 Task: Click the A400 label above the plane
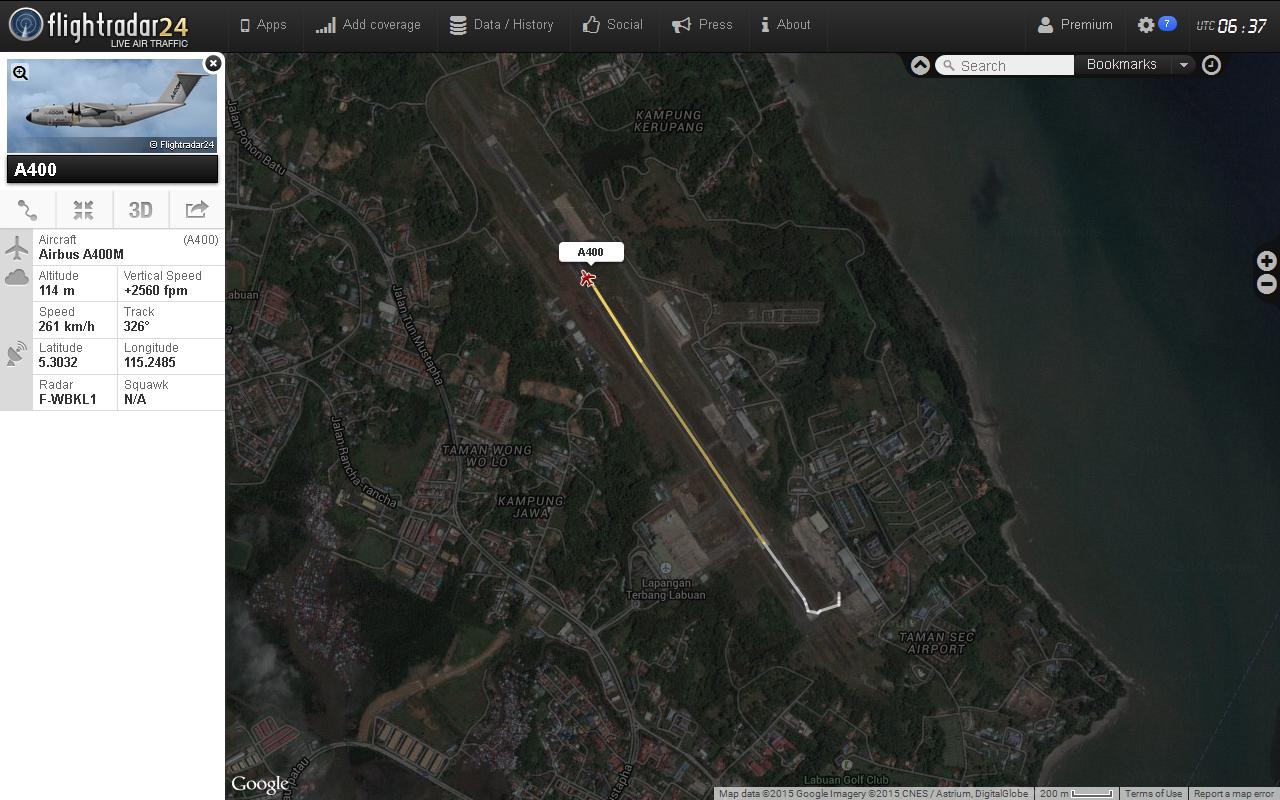[591, 252]
